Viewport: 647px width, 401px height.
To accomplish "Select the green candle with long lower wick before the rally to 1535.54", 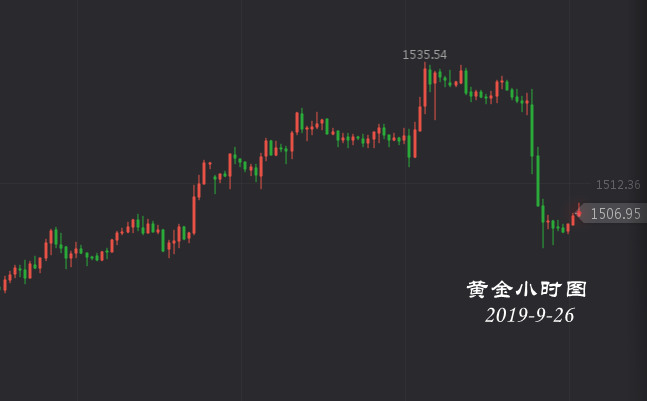I will click(409, 149).
